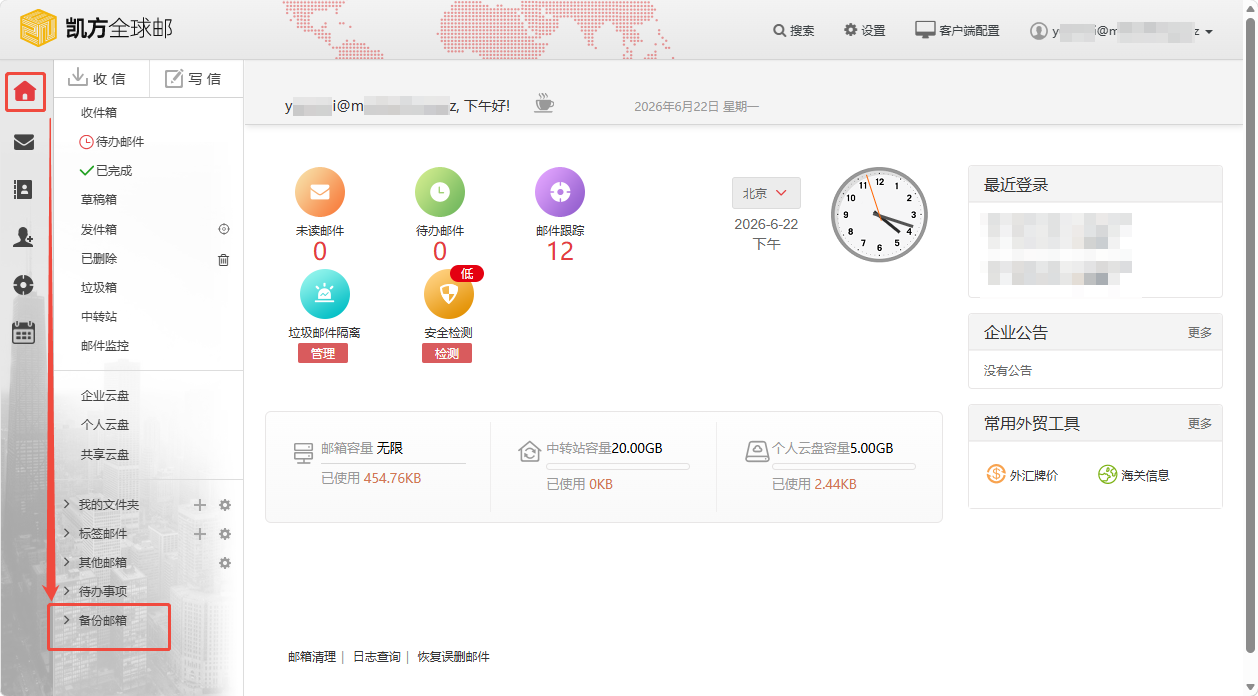1258x696 pixels.
Task: Open the calendar icon in sidebar
Action: (24, 333)
